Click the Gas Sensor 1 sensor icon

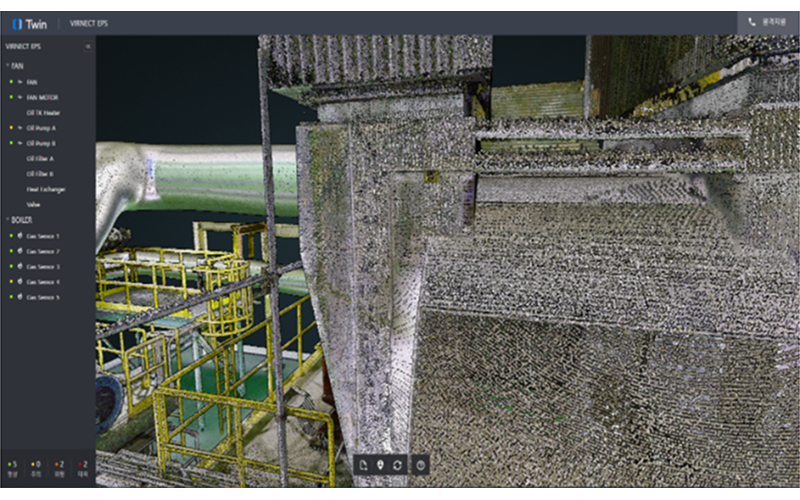[x=20, y=236]
